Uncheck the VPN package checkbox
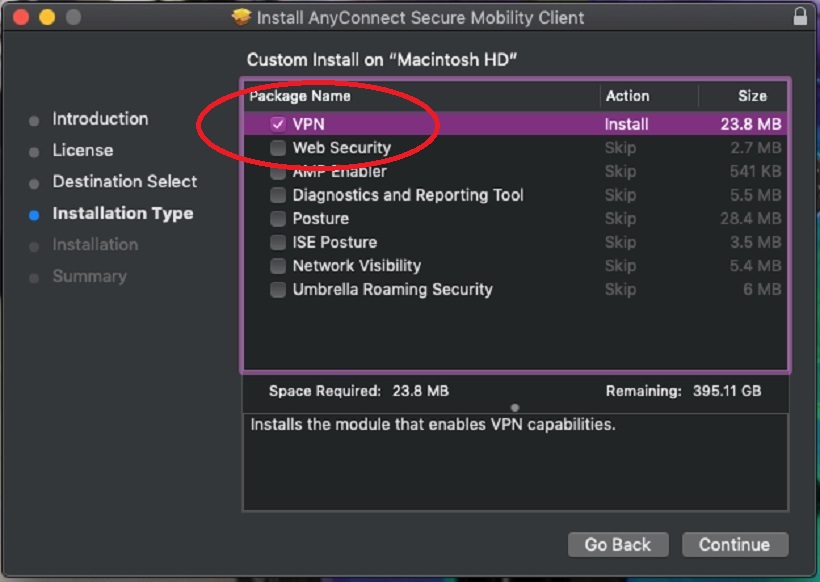 click(x=278, y=124)
